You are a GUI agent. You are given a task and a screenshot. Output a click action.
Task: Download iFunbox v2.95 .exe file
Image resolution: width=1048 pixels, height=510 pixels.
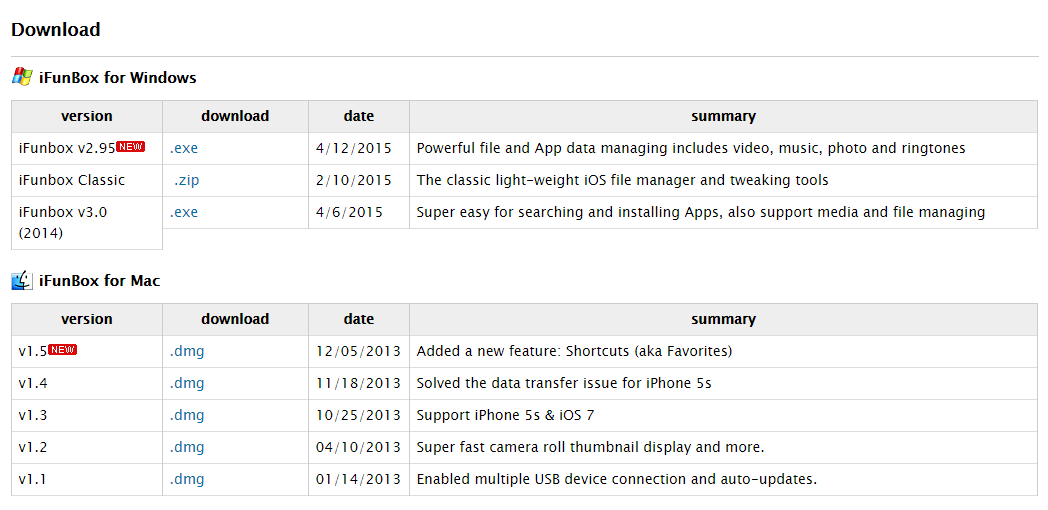coord(184,148)
